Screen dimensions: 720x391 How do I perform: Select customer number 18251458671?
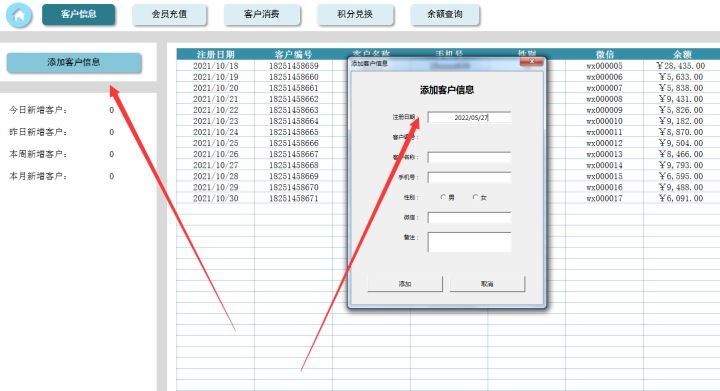click(x=293, y=198)
